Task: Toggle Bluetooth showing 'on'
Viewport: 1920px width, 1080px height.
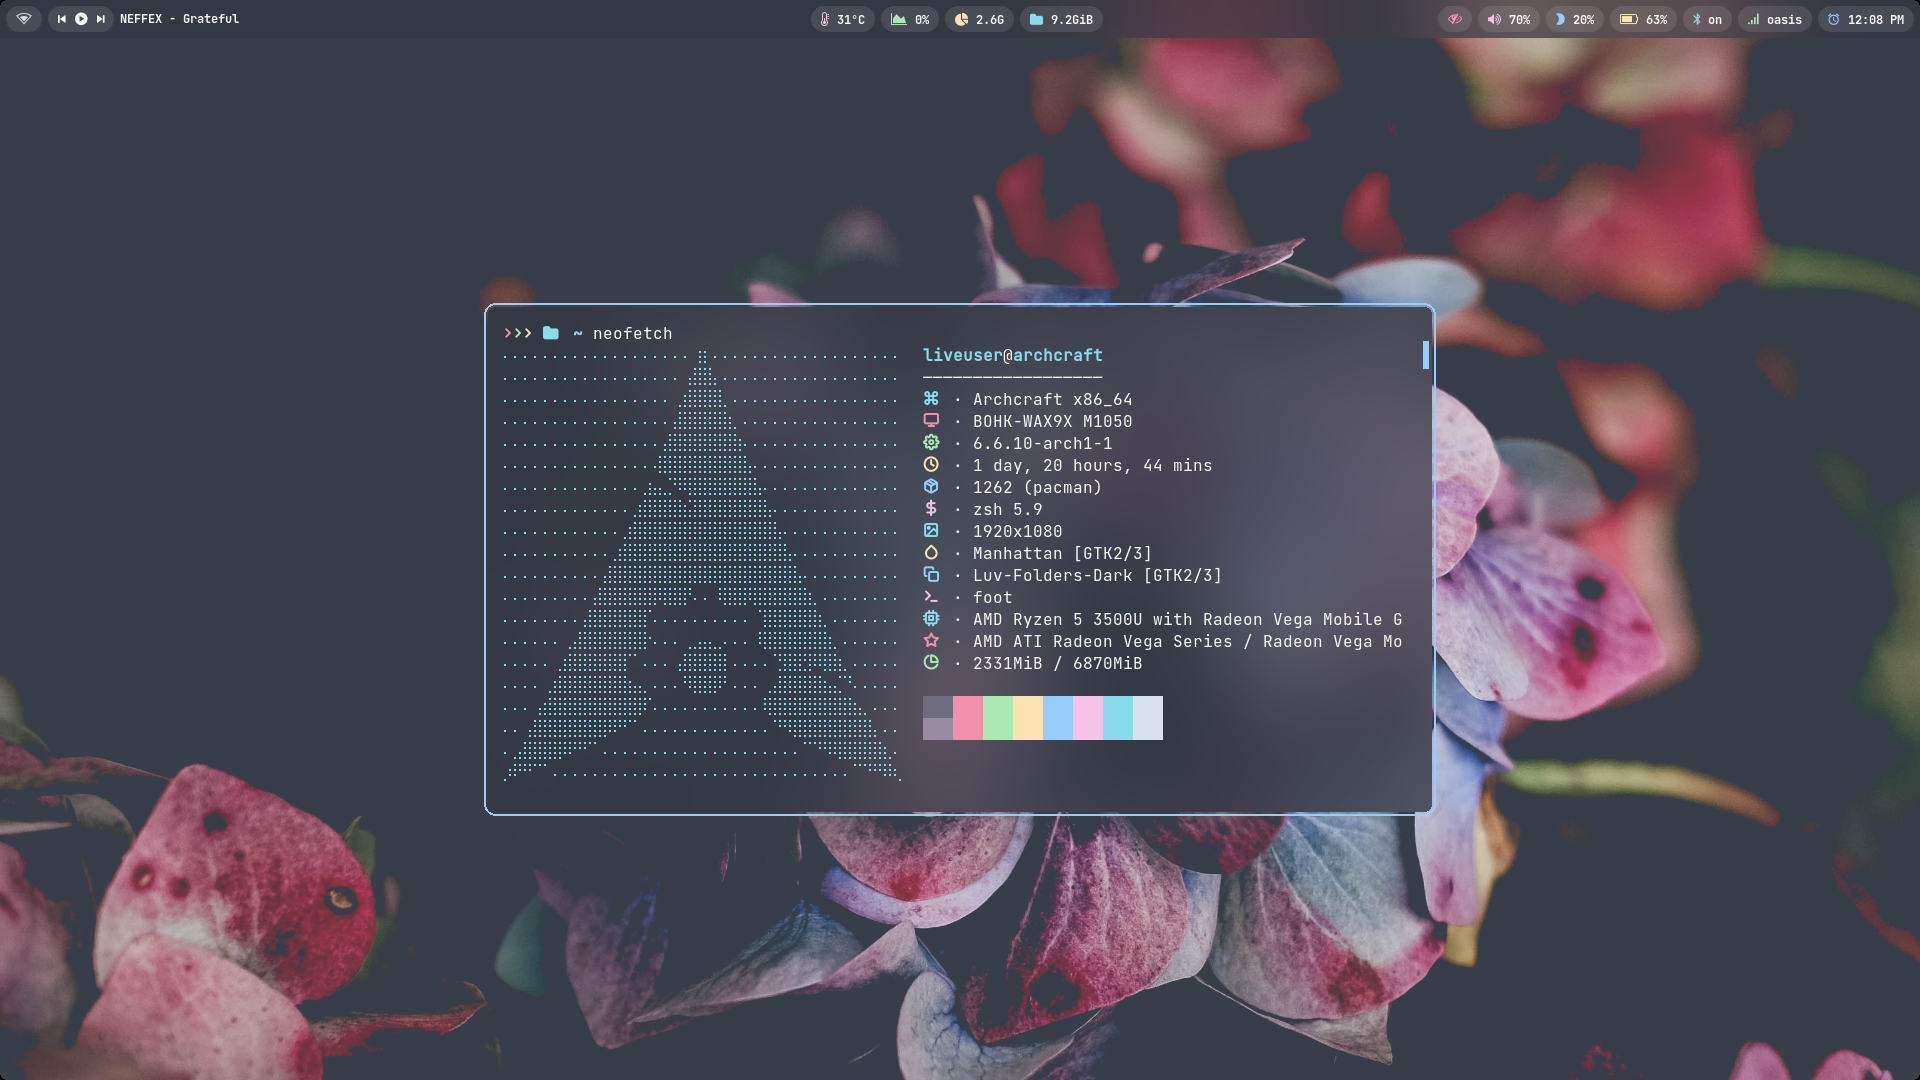Action: (x=1706, y=19)
